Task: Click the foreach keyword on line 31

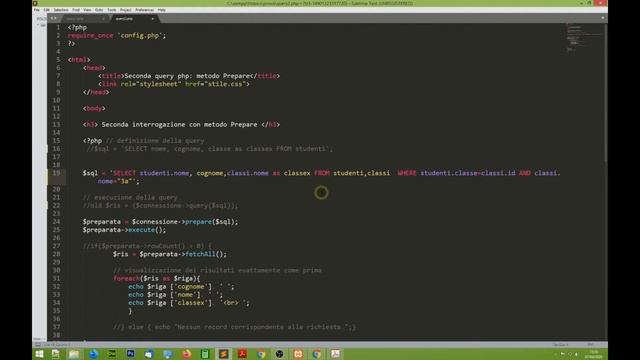Action: pyautogui.click(x=127, y=278)
